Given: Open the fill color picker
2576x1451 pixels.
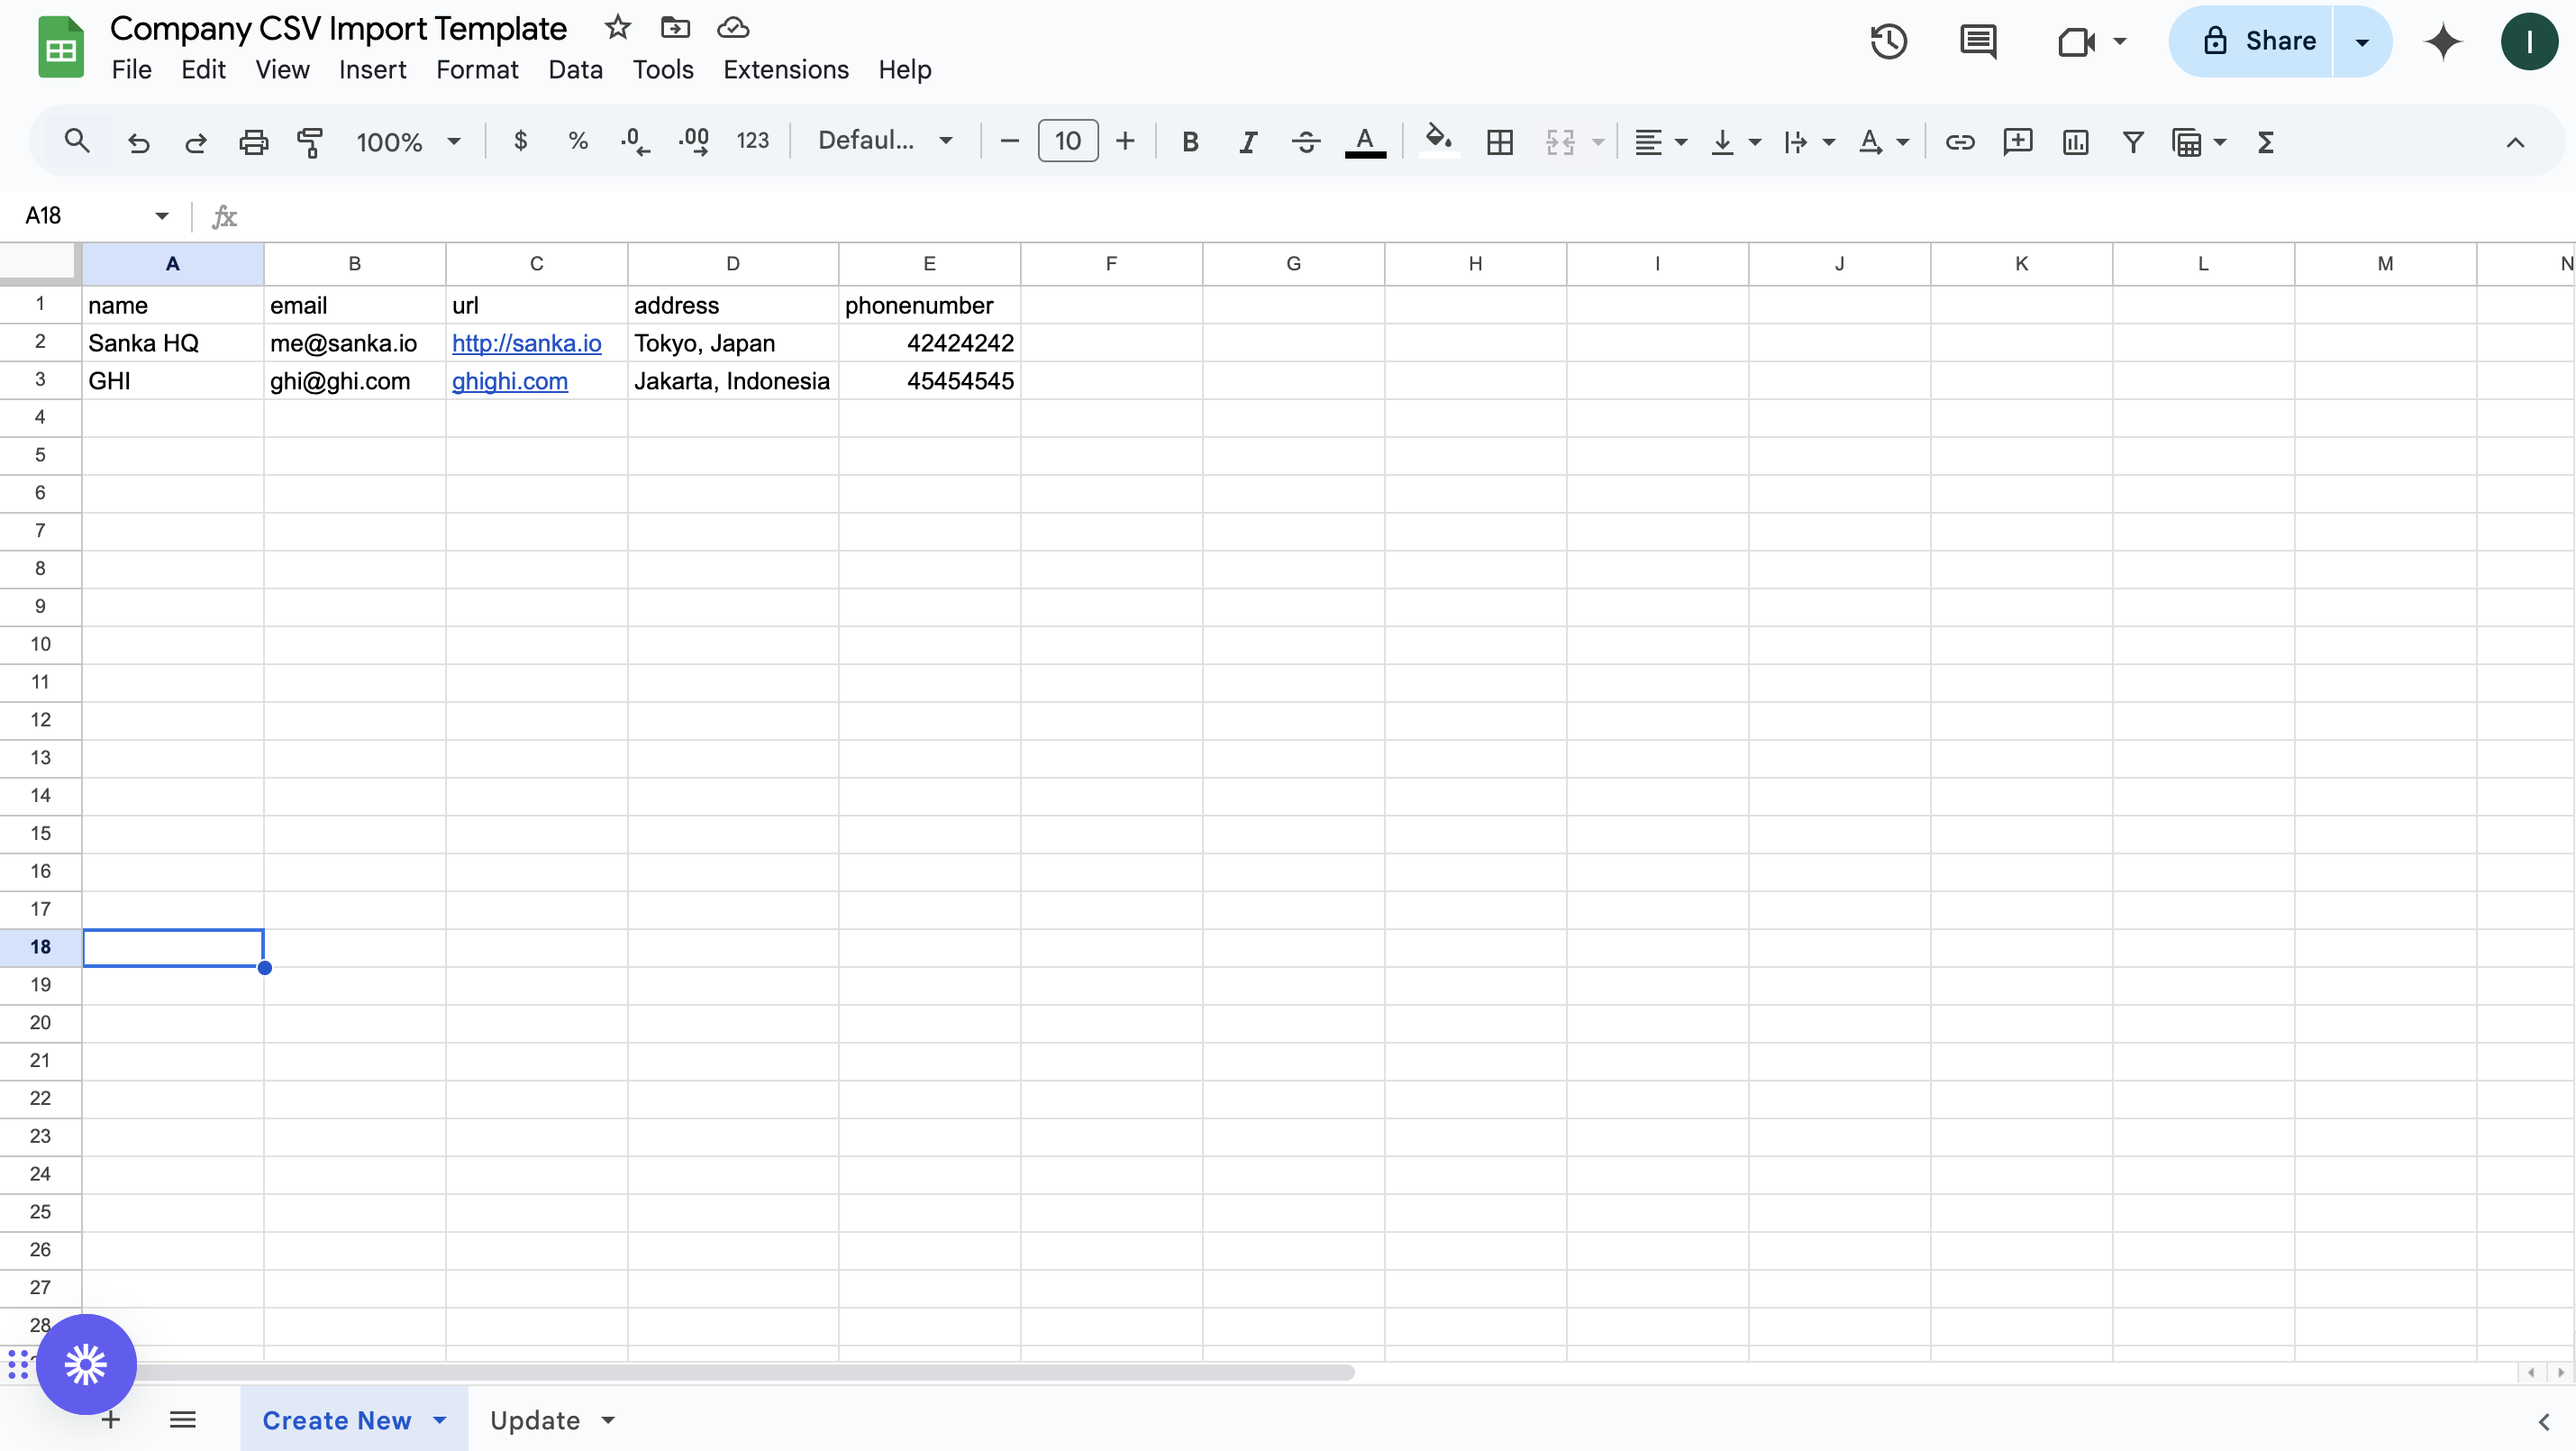Looking at the screenshot, I should click(x=1438, y=142).
